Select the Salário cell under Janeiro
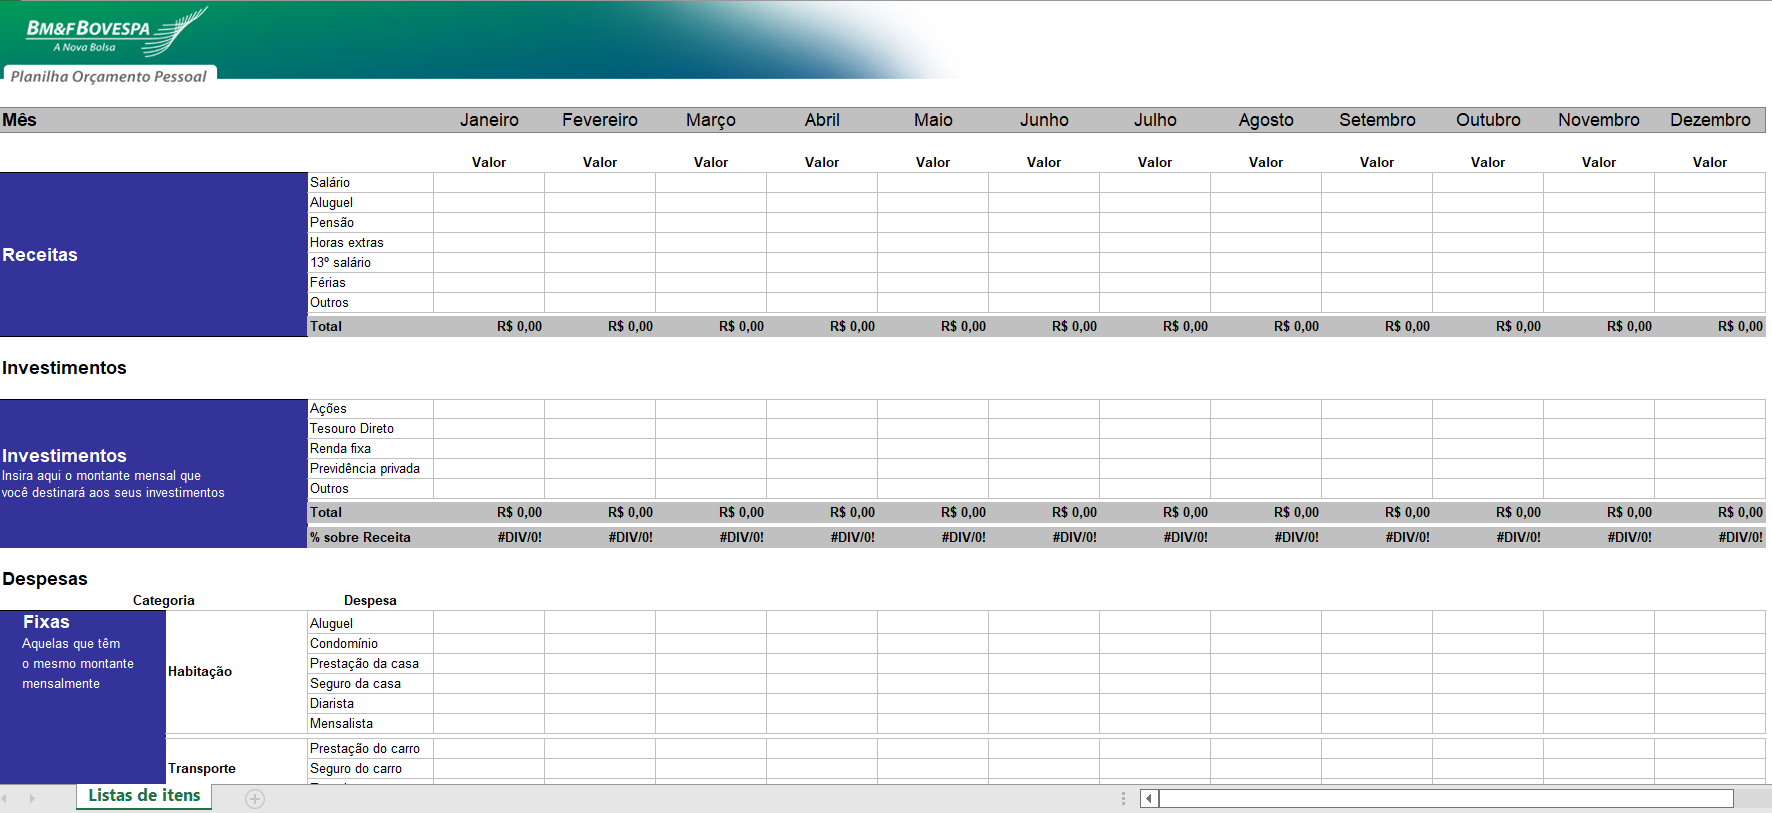1772x813 pixels. coord(489,183)
